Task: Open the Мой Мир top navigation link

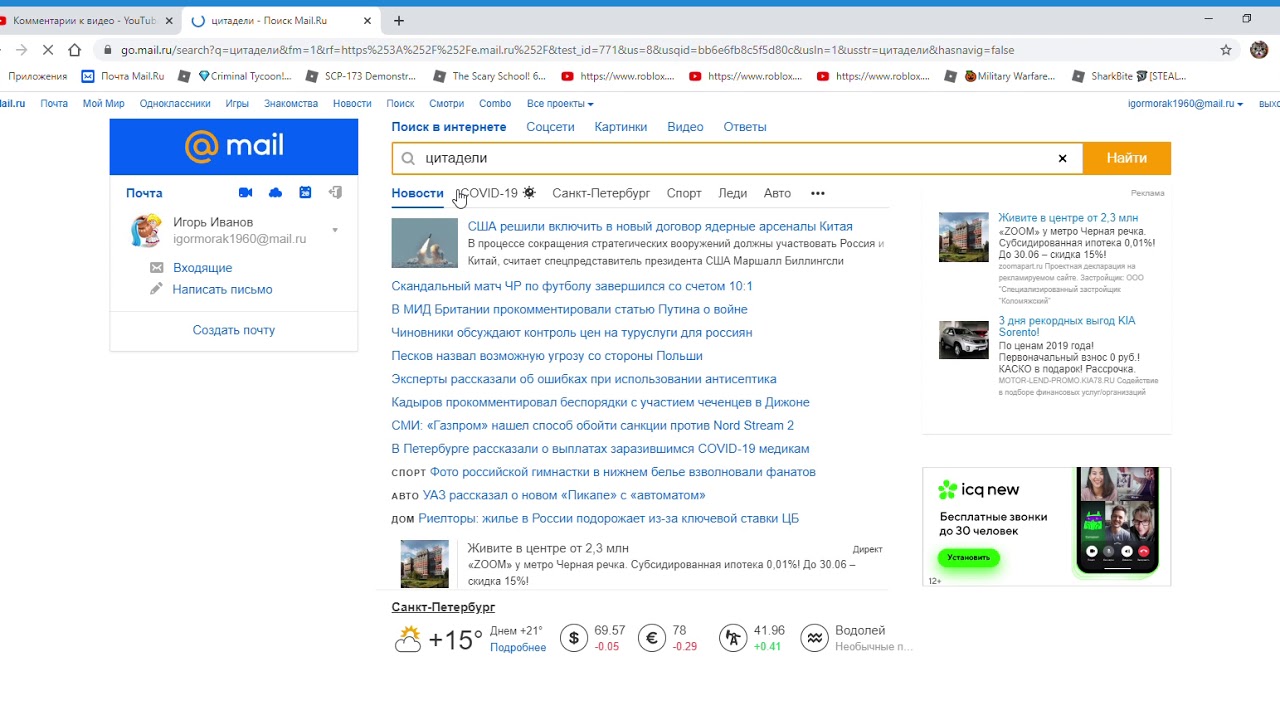Action: [104, 104]
